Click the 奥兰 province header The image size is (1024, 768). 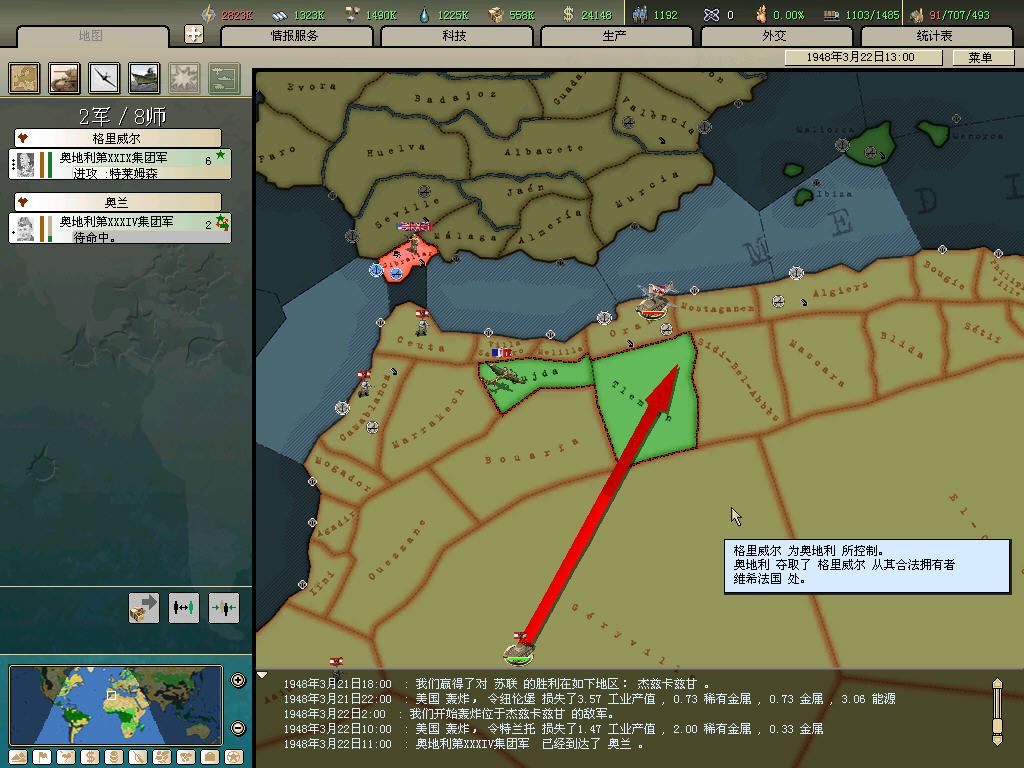pyautogui.click(x=117, y=202)
